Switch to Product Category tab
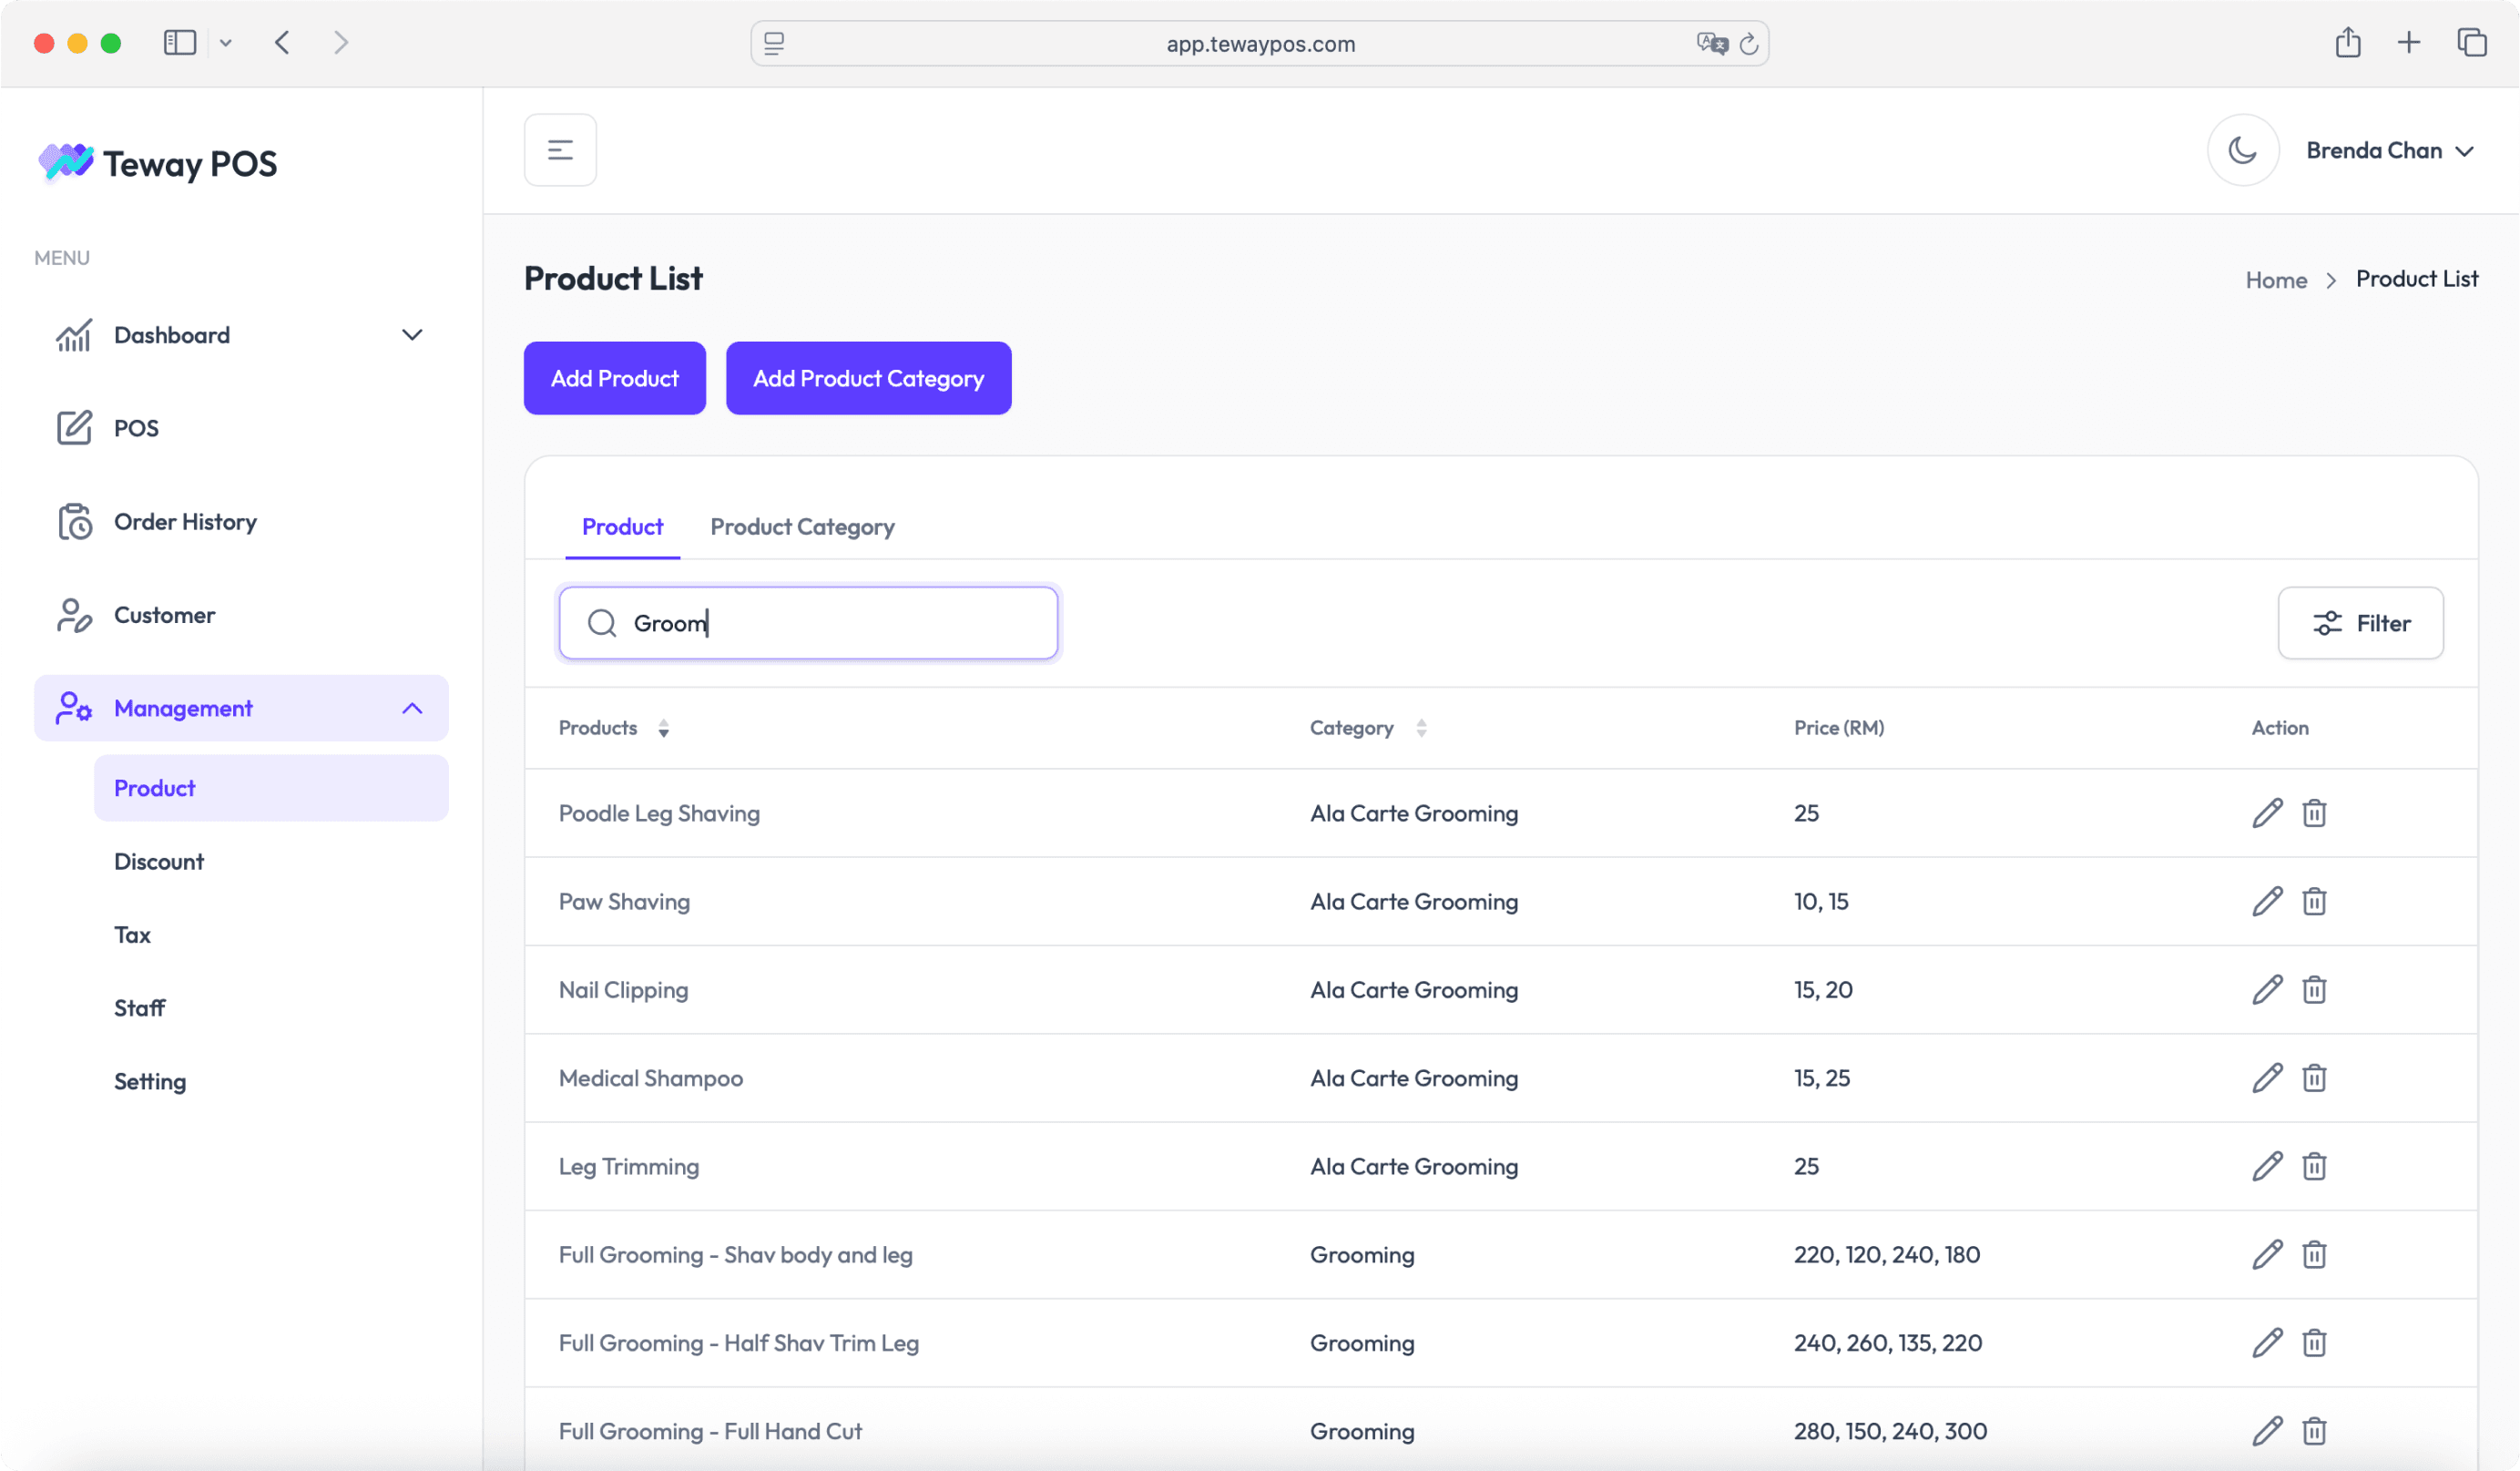Image resolution: width=2520 pixels, height=1471 pixels. pyautogui.click(x=802, y=527)
